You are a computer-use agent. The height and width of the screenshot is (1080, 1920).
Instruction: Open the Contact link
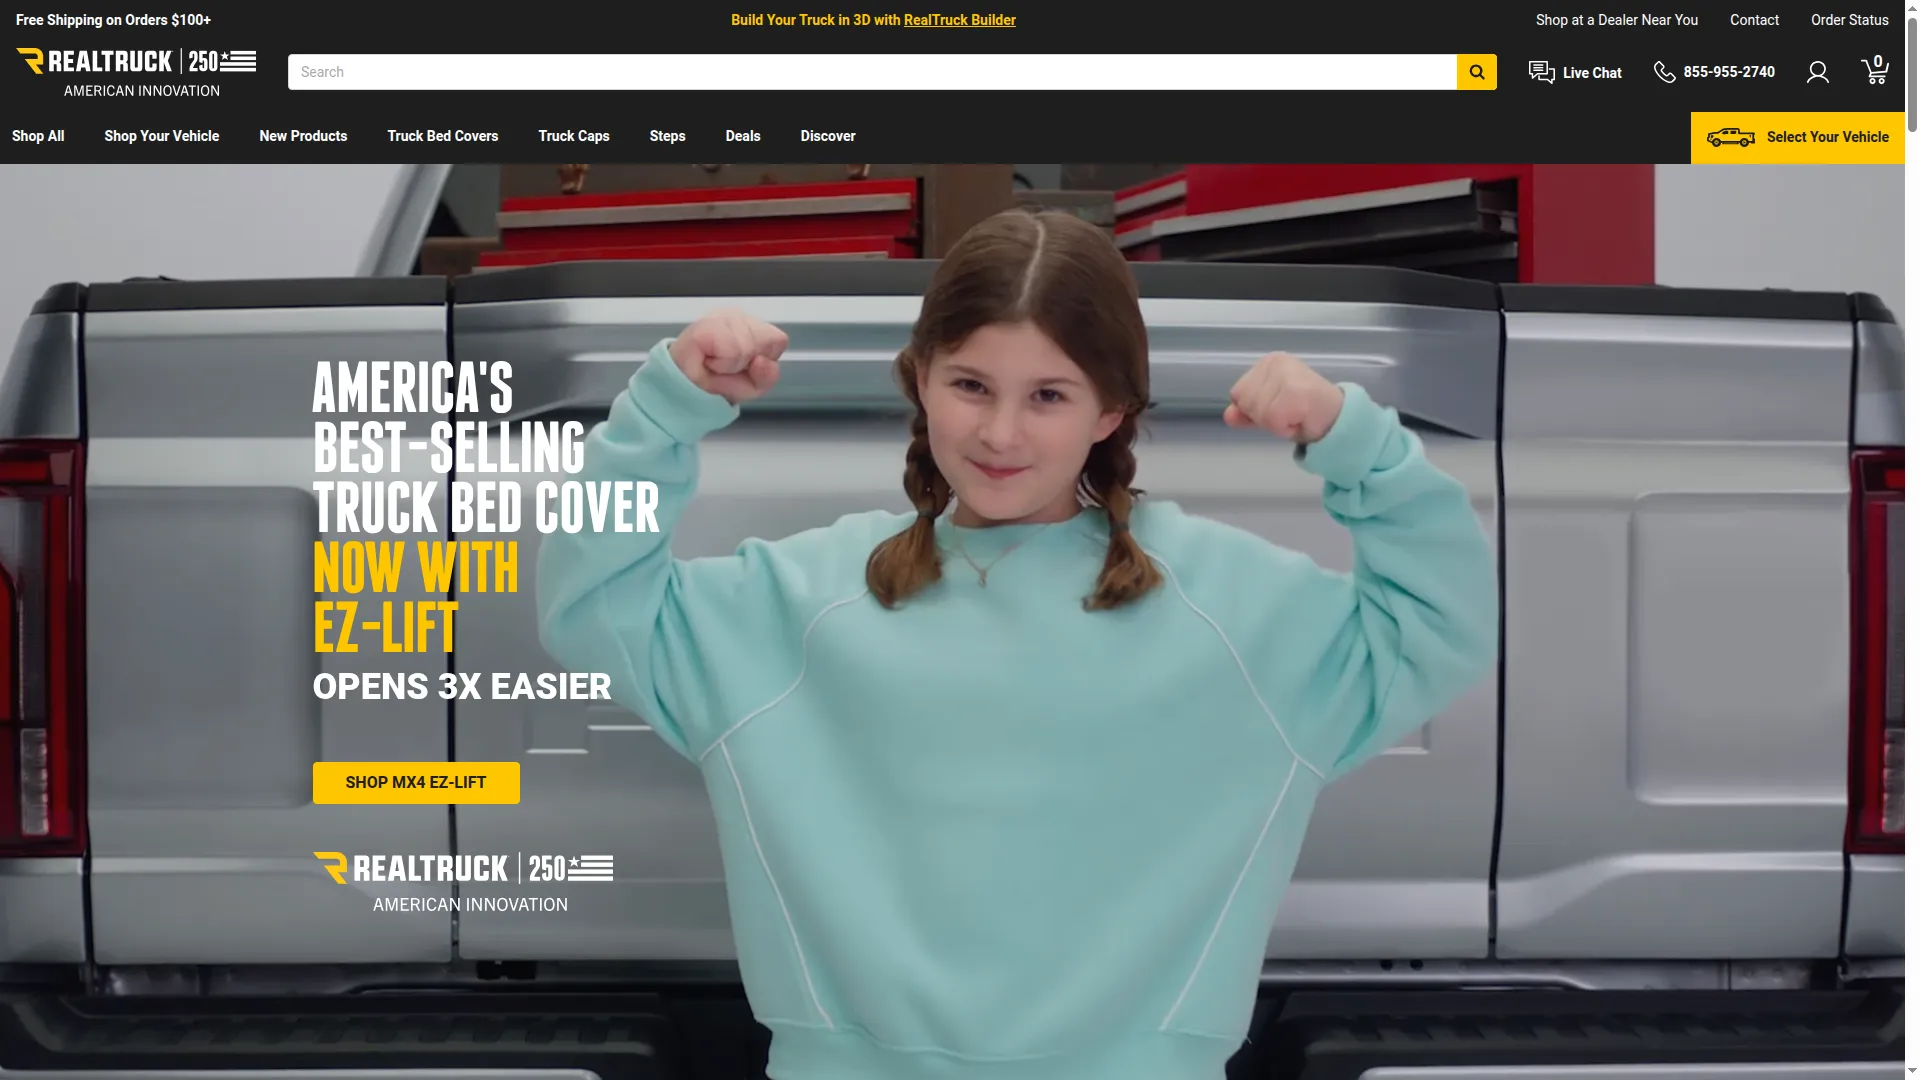click(x=1755, y=20)
